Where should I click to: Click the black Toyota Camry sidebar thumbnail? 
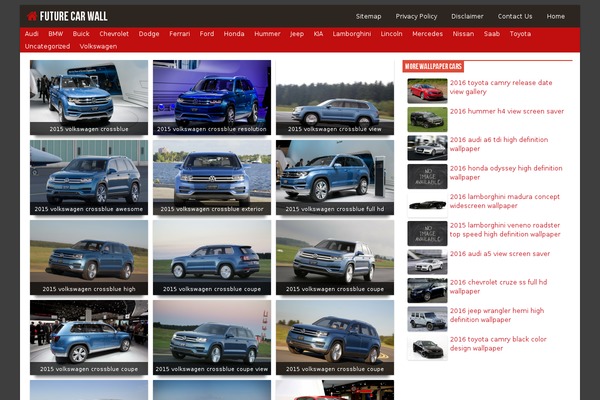[427, 348]
